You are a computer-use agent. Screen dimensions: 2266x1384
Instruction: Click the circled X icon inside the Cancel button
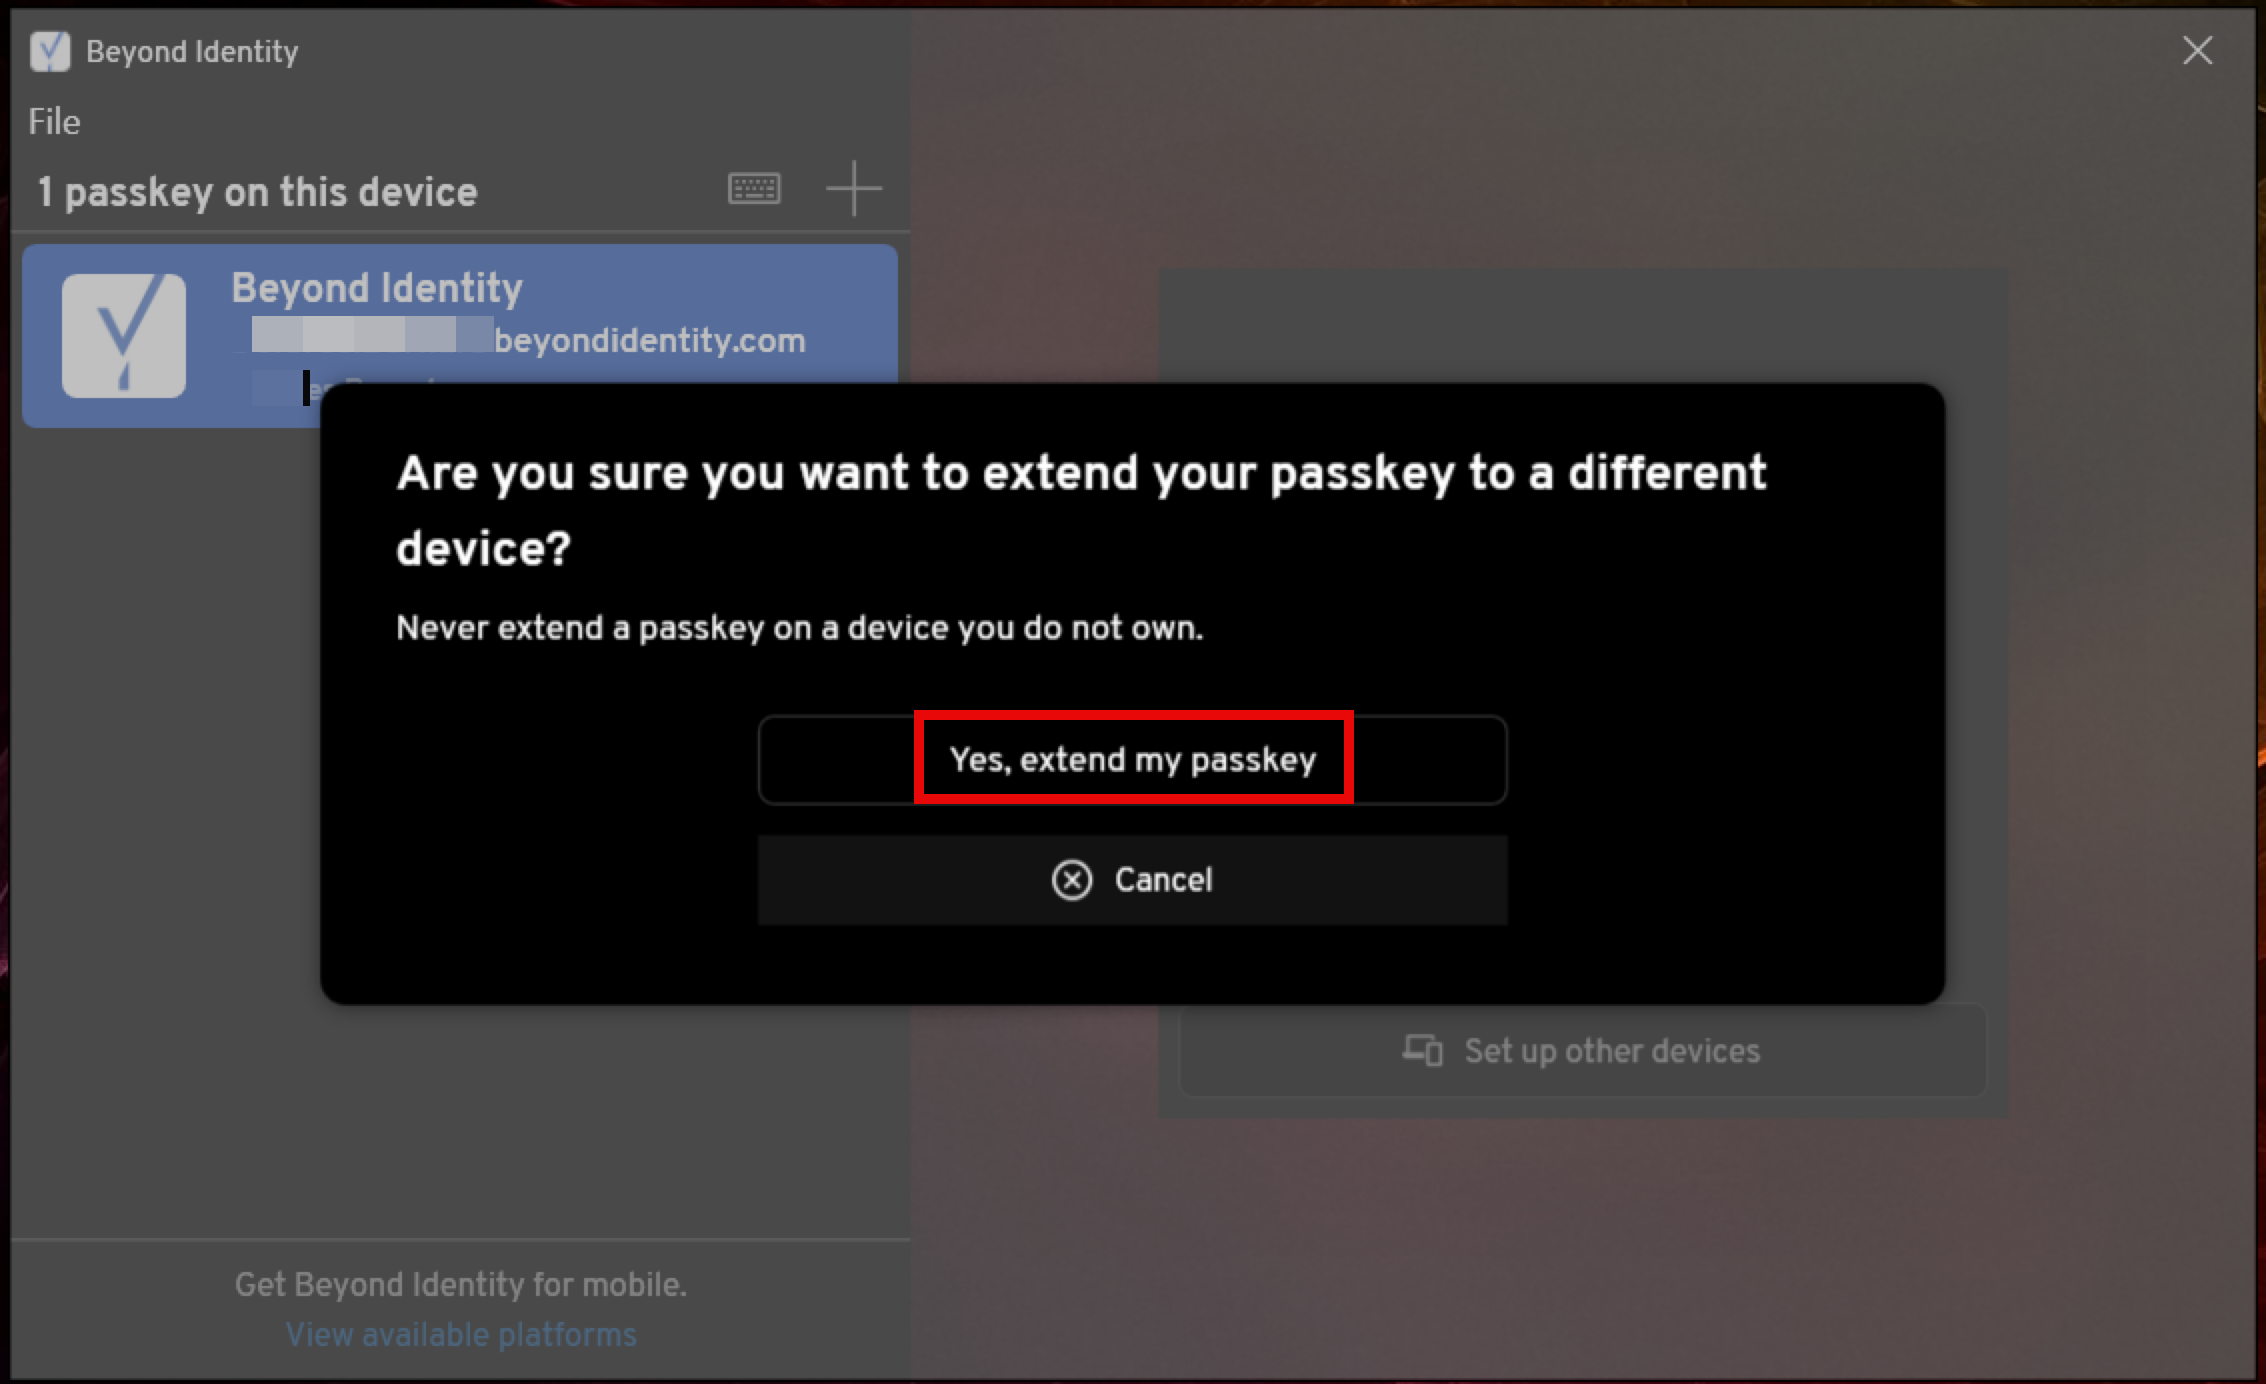point(1072,879)
